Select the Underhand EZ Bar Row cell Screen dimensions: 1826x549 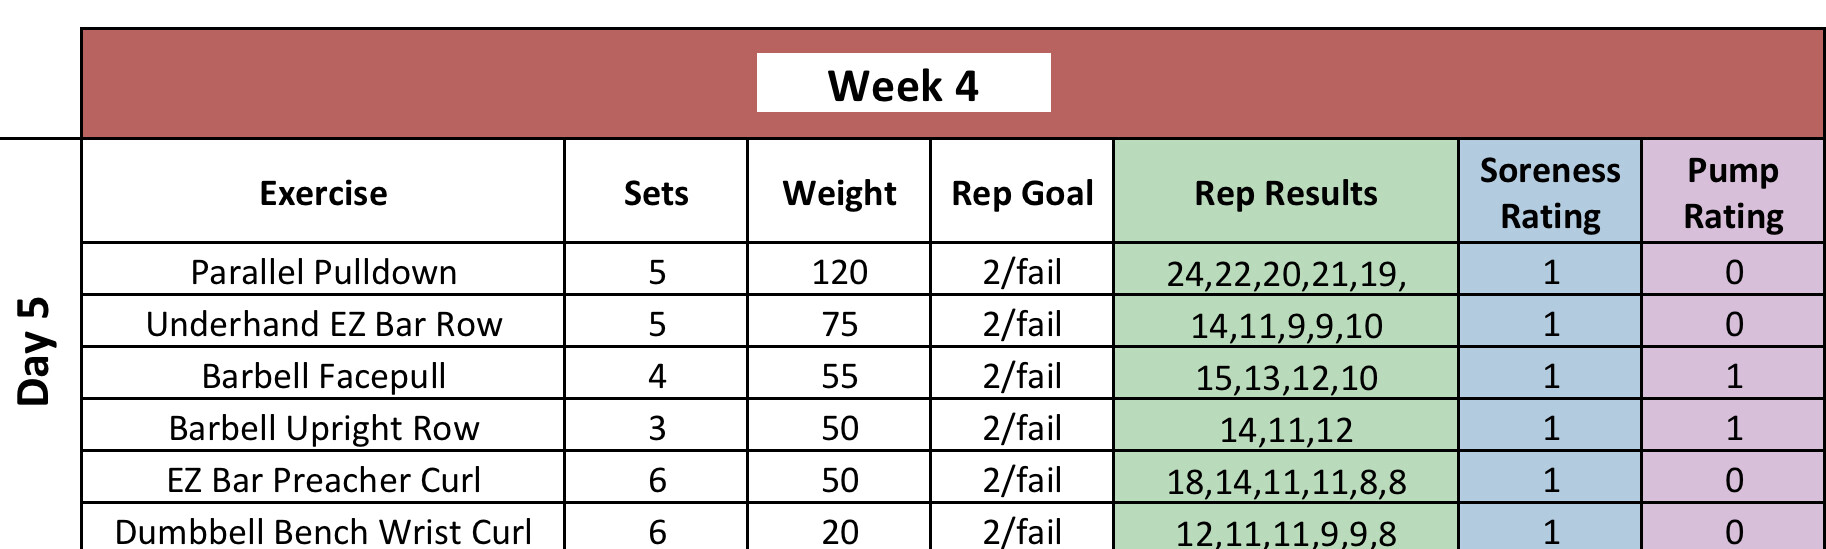point(323,323)
